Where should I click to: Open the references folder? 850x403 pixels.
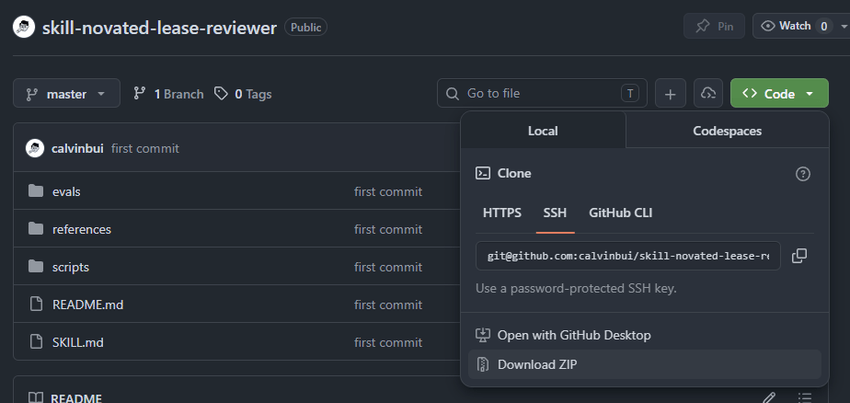pyautogui.click(x=81, y=229)
